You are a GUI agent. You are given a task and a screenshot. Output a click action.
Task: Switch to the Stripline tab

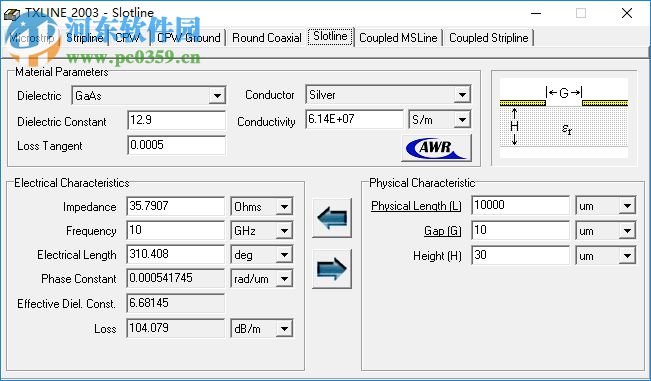(x=85, y=38)
